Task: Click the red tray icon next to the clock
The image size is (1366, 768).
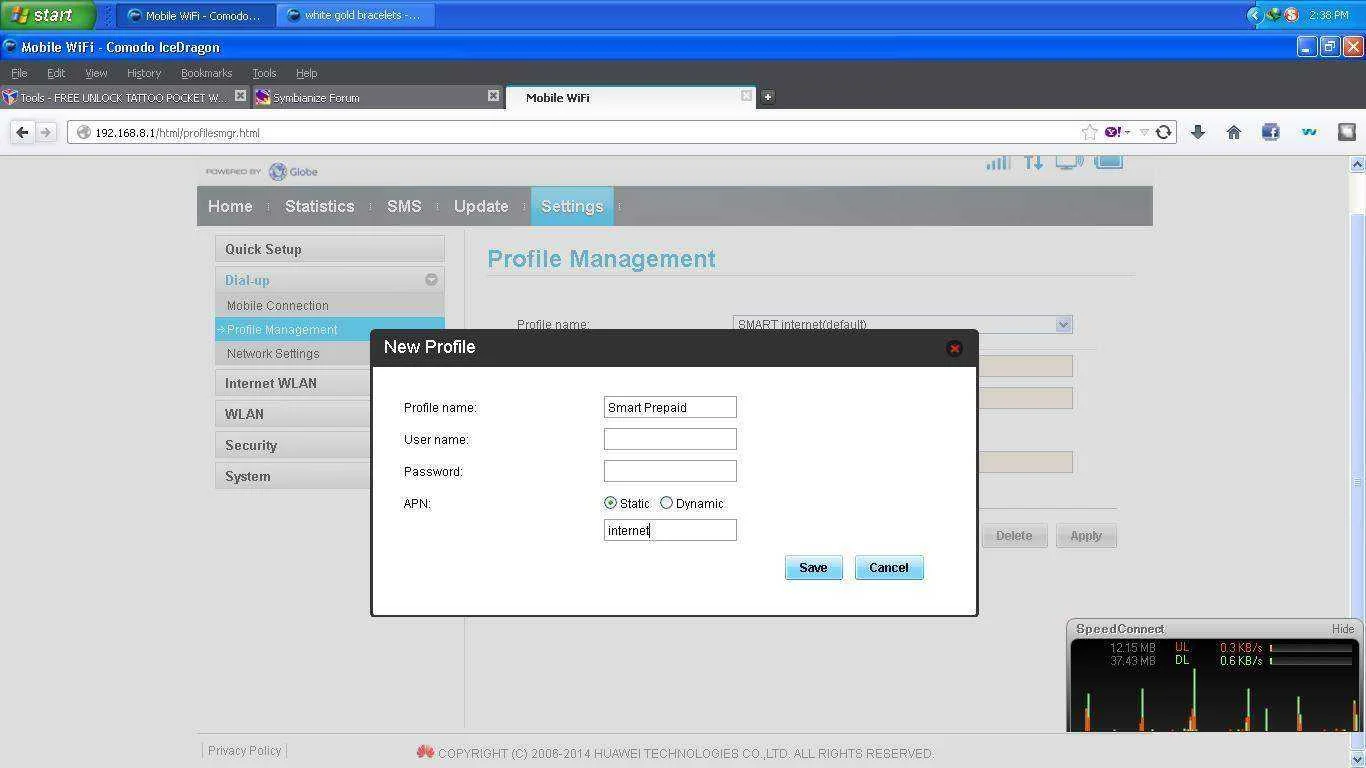Action: (1291, 15)
